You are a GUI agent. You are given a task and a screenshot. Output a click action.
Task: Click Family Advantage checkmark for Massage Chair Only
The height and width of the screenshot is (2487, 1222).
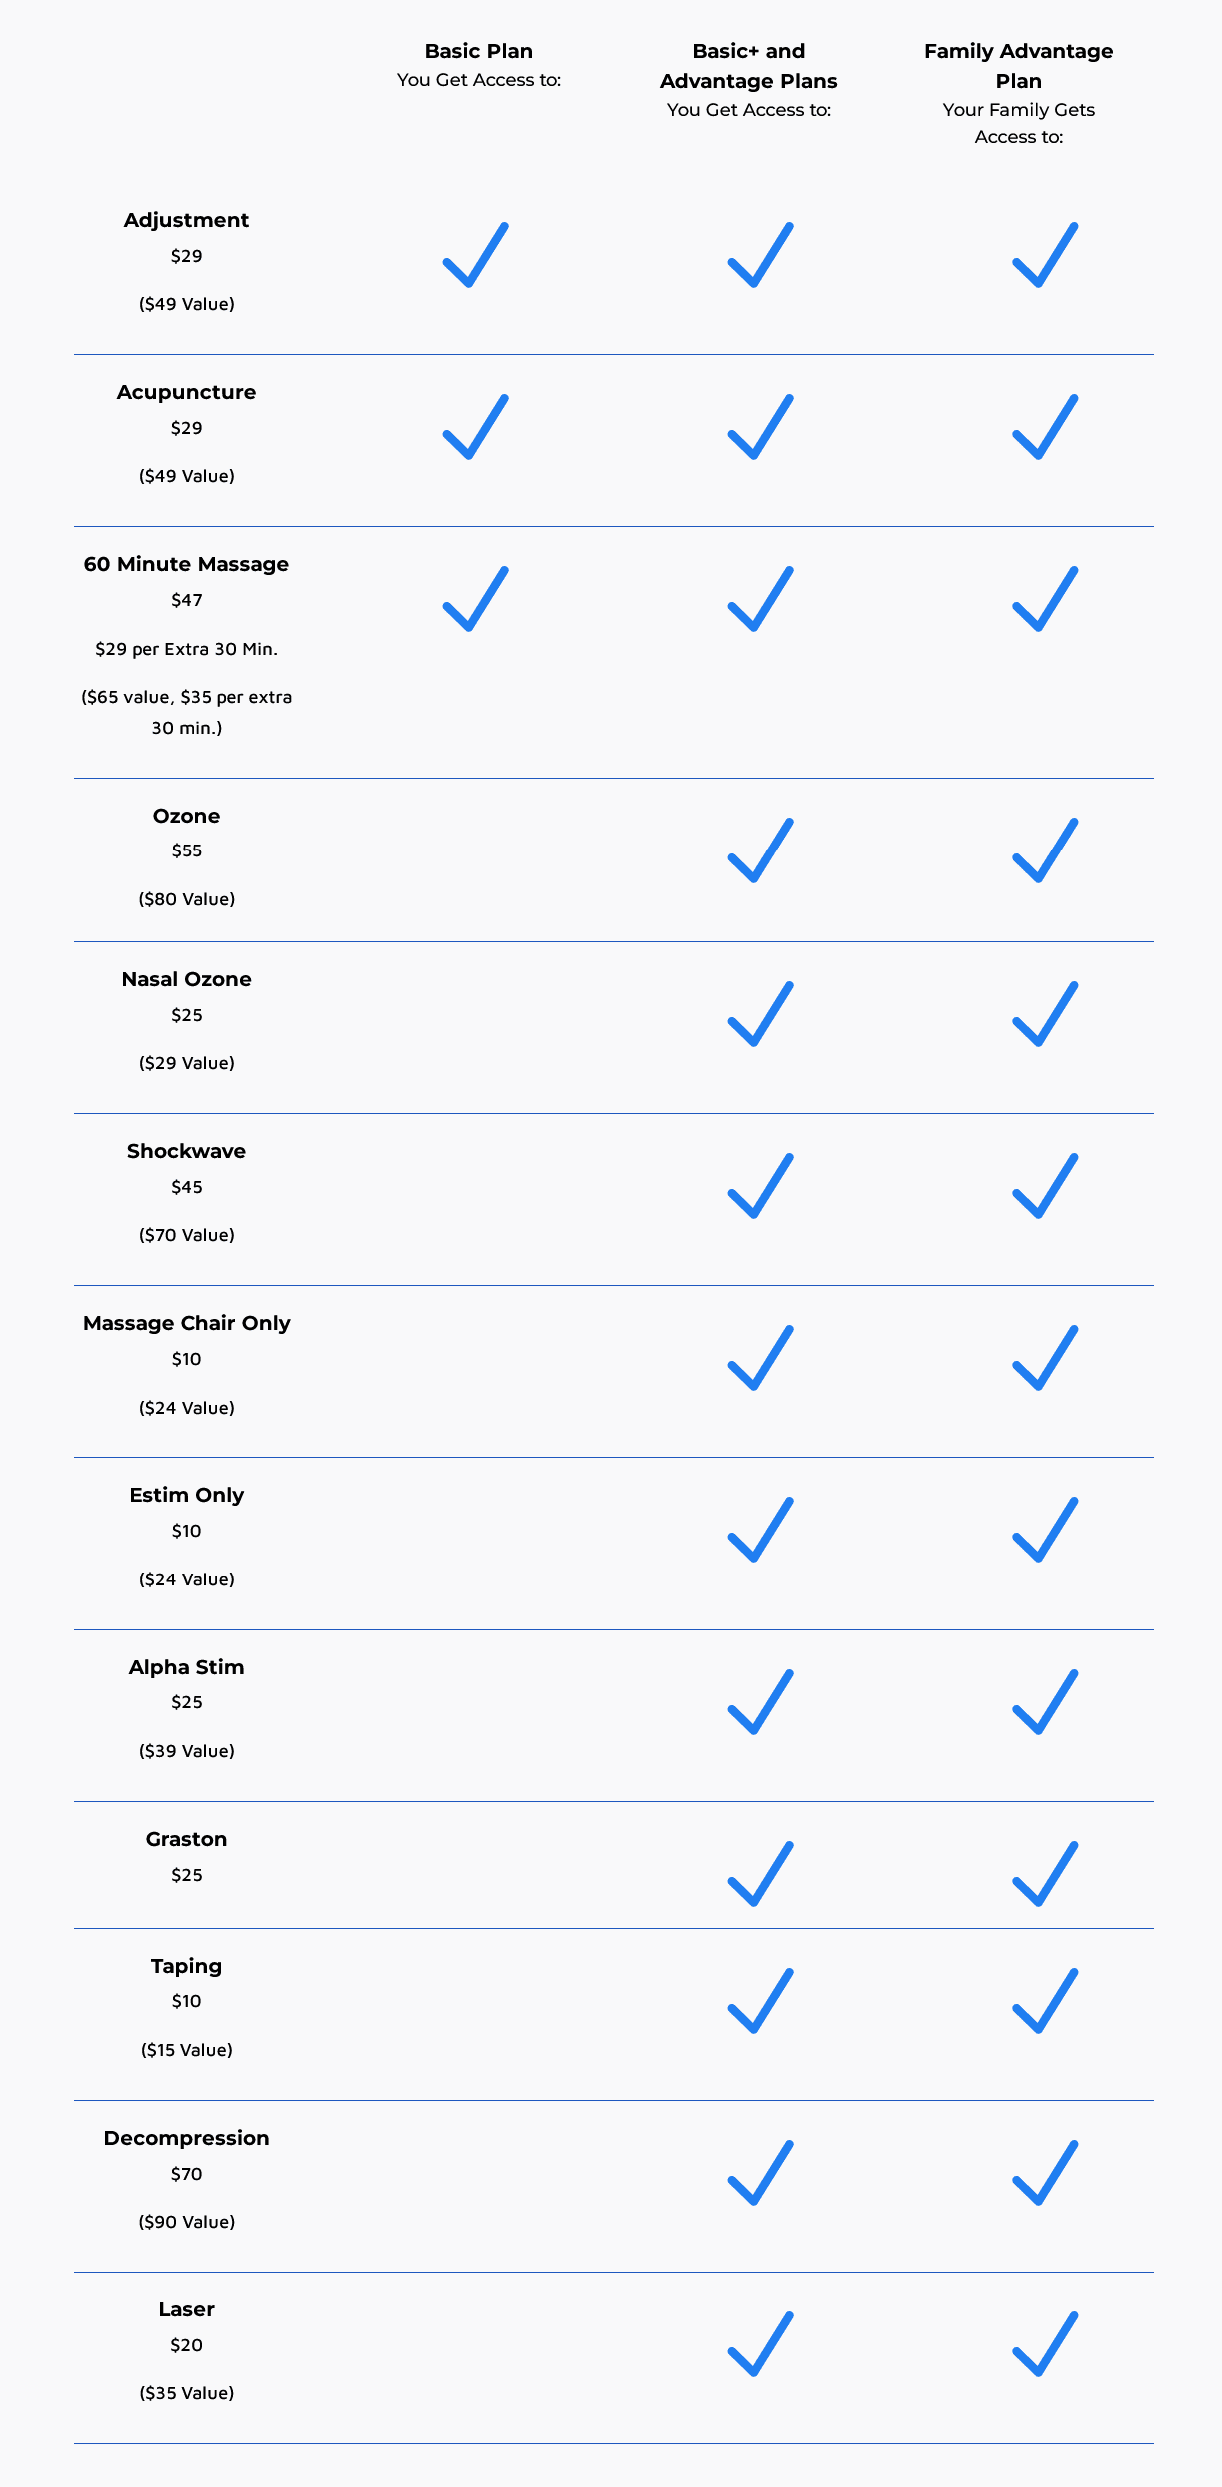click(1045, 1359)
